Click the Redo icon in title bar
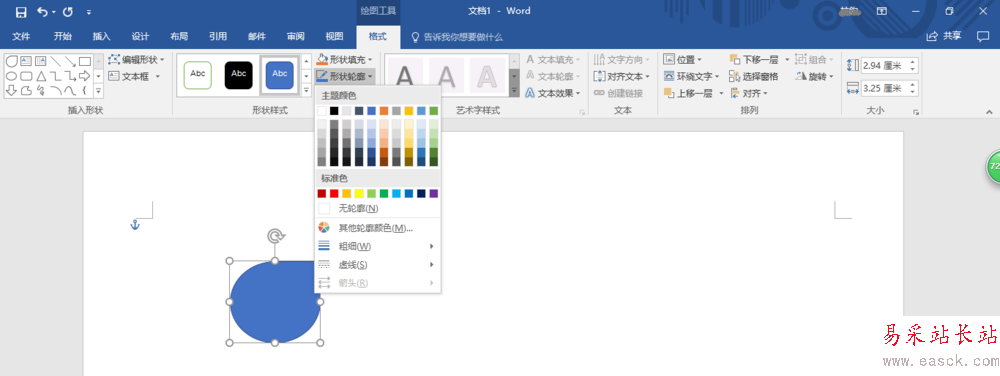This screenshot has width=1000, height=376. [x=68, y=11]
